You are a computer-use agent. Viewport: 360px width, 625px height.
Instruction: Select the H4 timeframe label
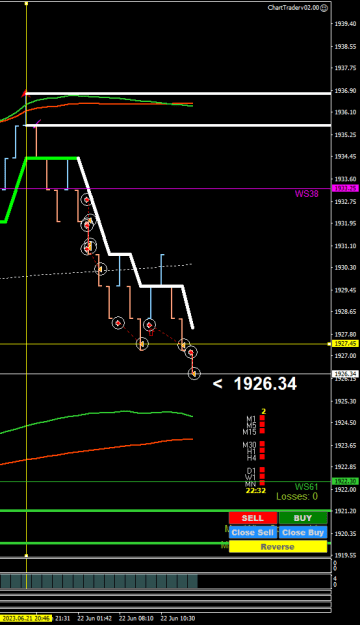click(x=251, y=458)
